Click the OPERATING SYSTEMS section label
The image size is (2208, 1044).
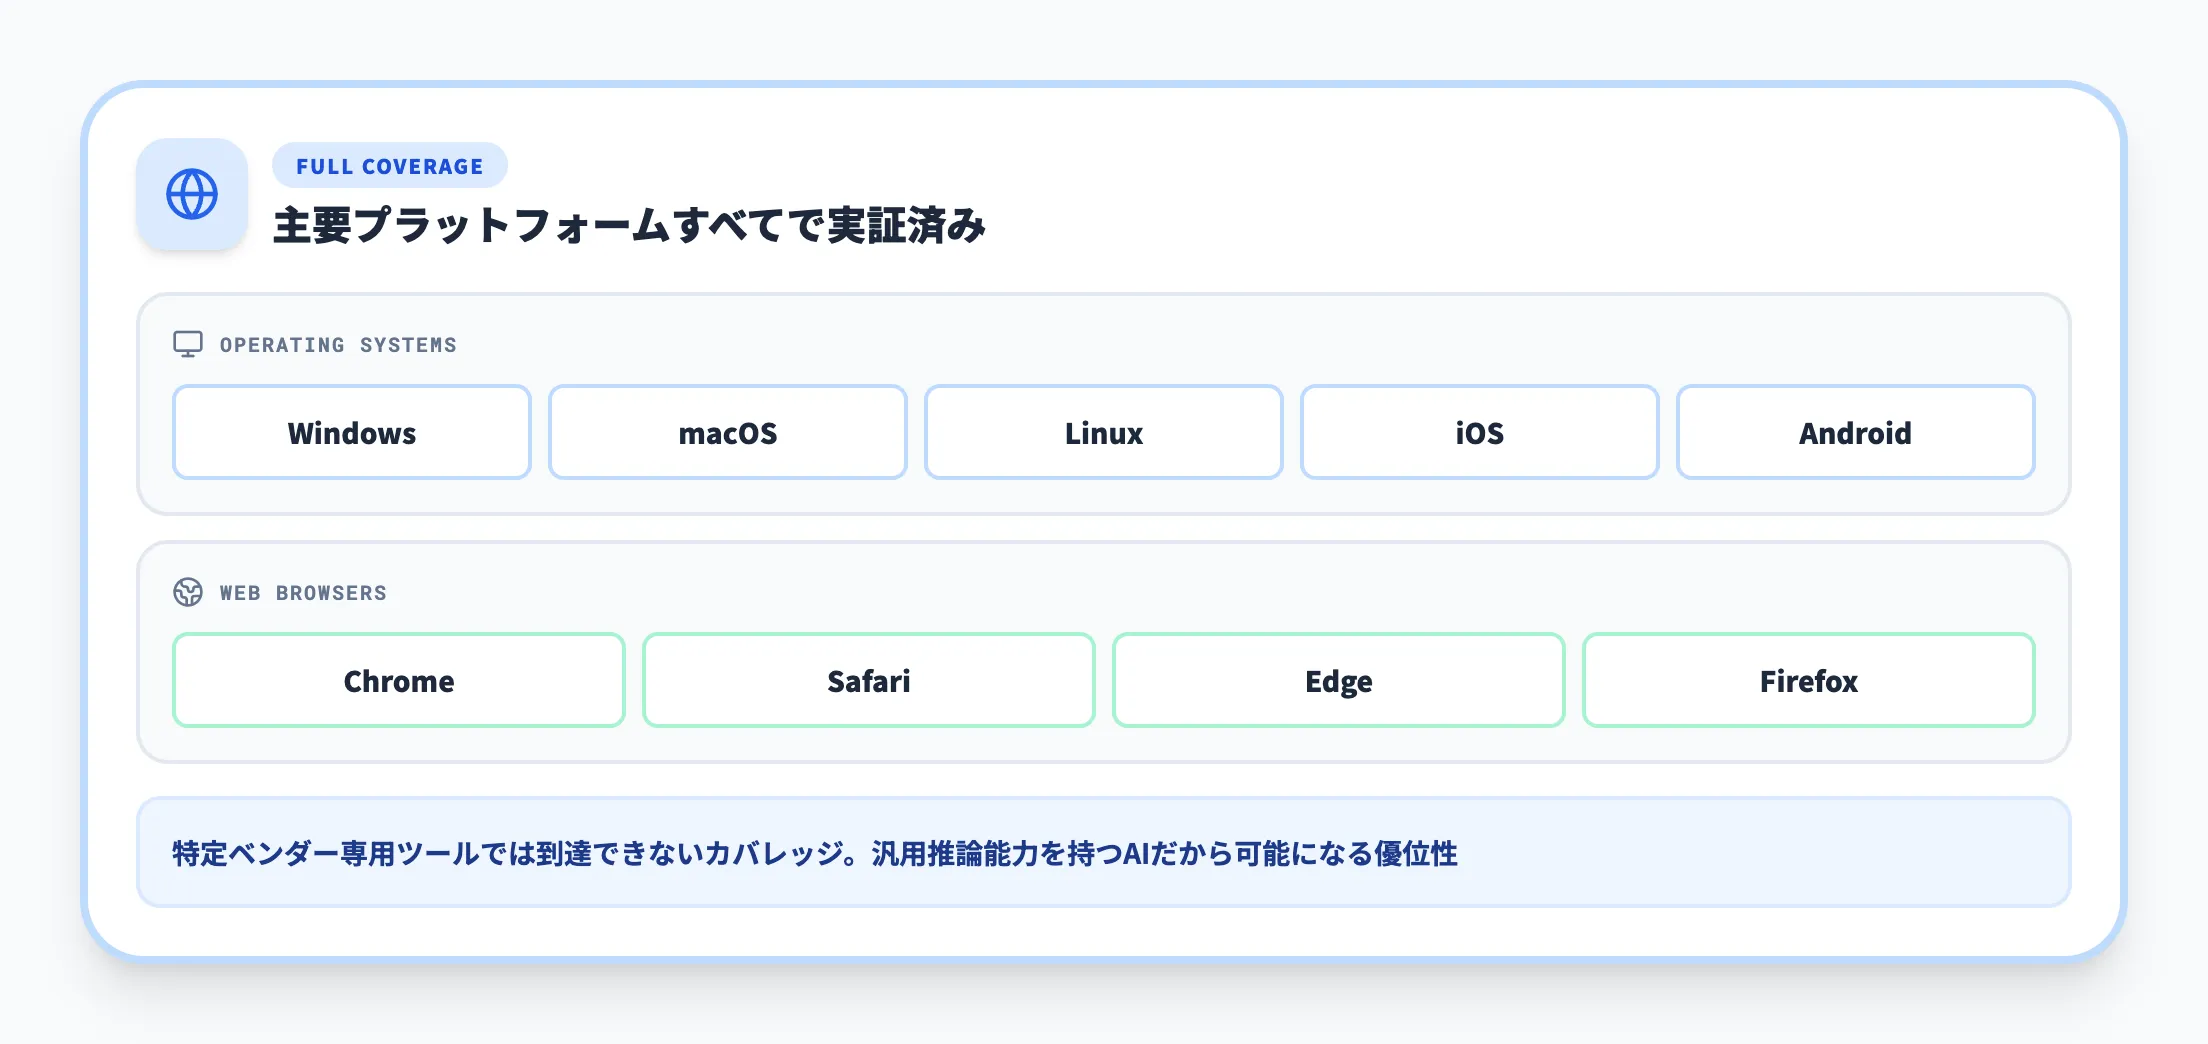coord(338,344)
